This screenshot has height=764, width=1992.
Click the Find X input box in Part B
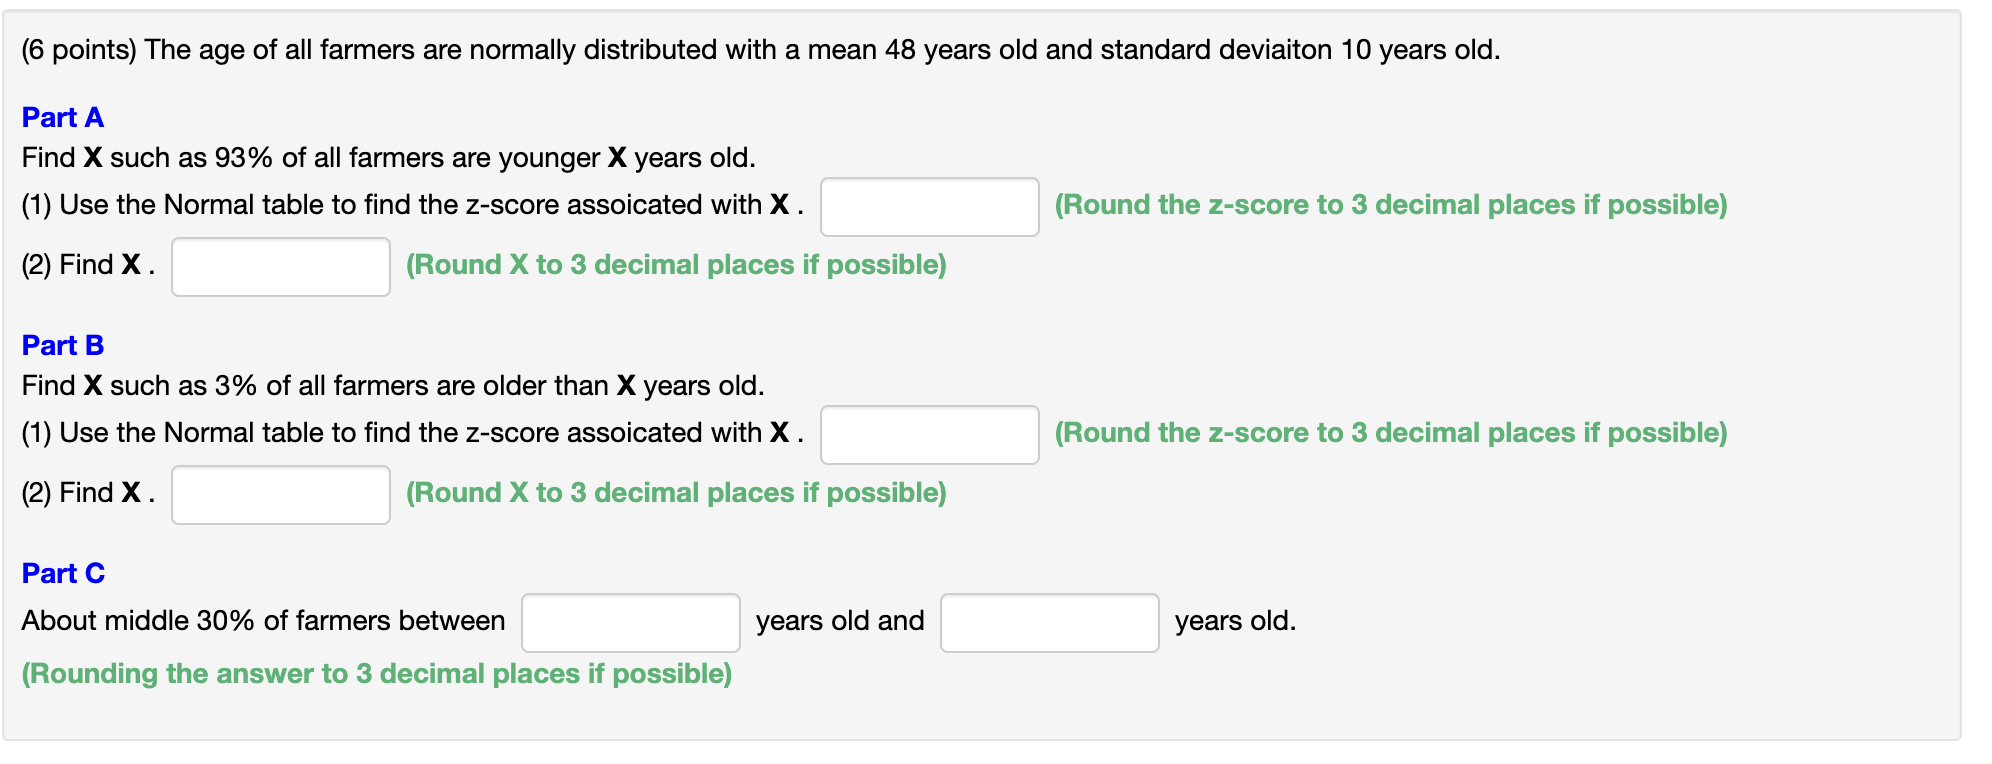280,494
